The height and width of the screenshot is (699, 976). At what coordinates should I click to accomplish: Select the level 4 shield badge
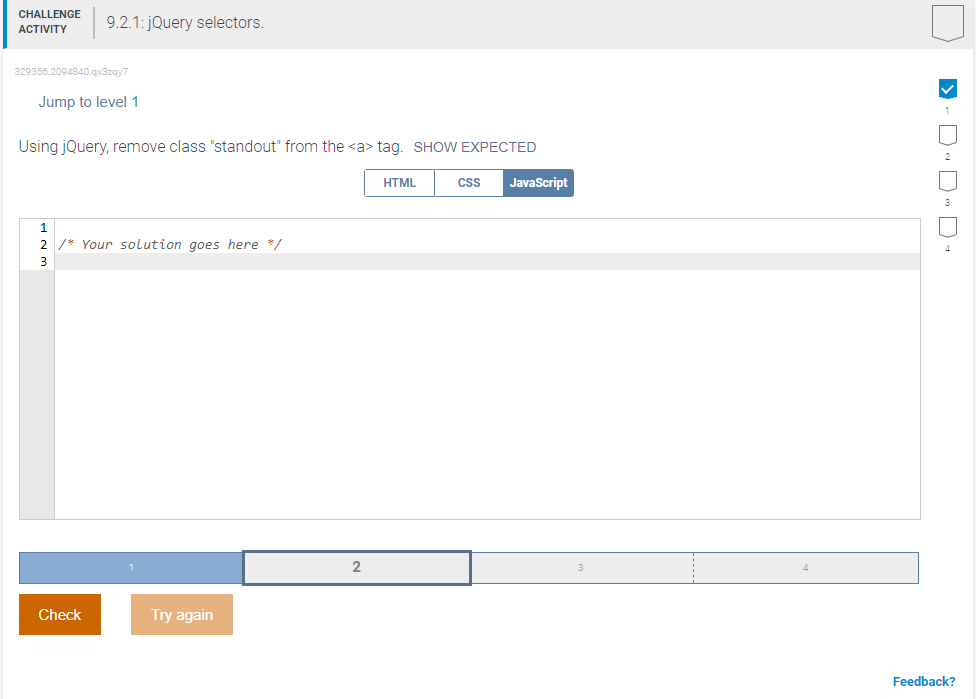[947, 227]
